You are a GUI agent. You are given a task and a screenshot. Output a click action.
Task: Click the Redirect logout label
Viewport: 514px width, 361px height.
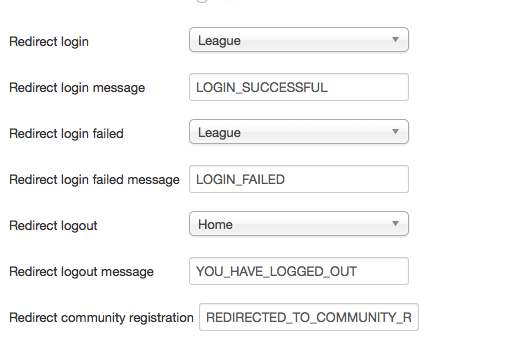pos(53,226)
